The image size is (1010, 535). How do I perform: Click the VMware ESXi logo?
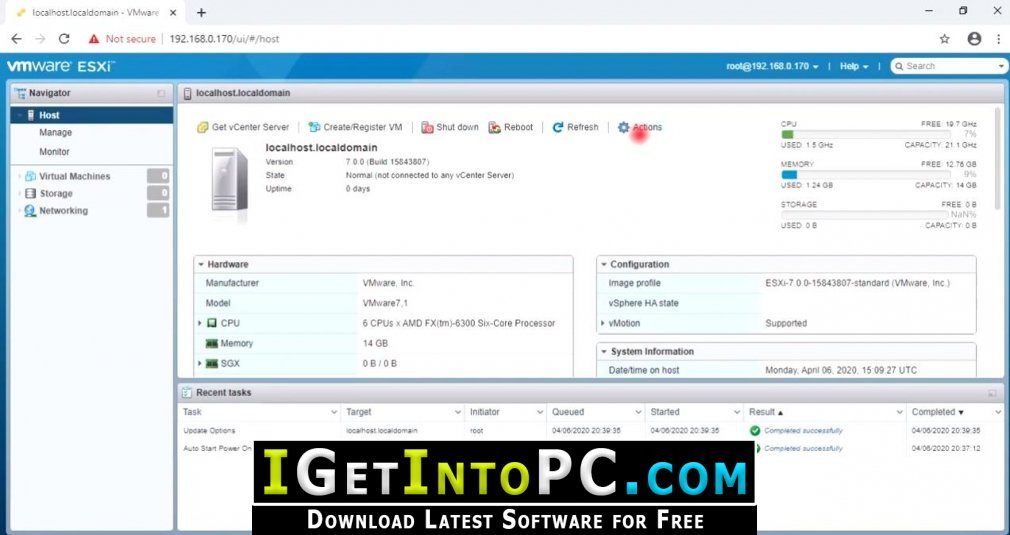61,66
